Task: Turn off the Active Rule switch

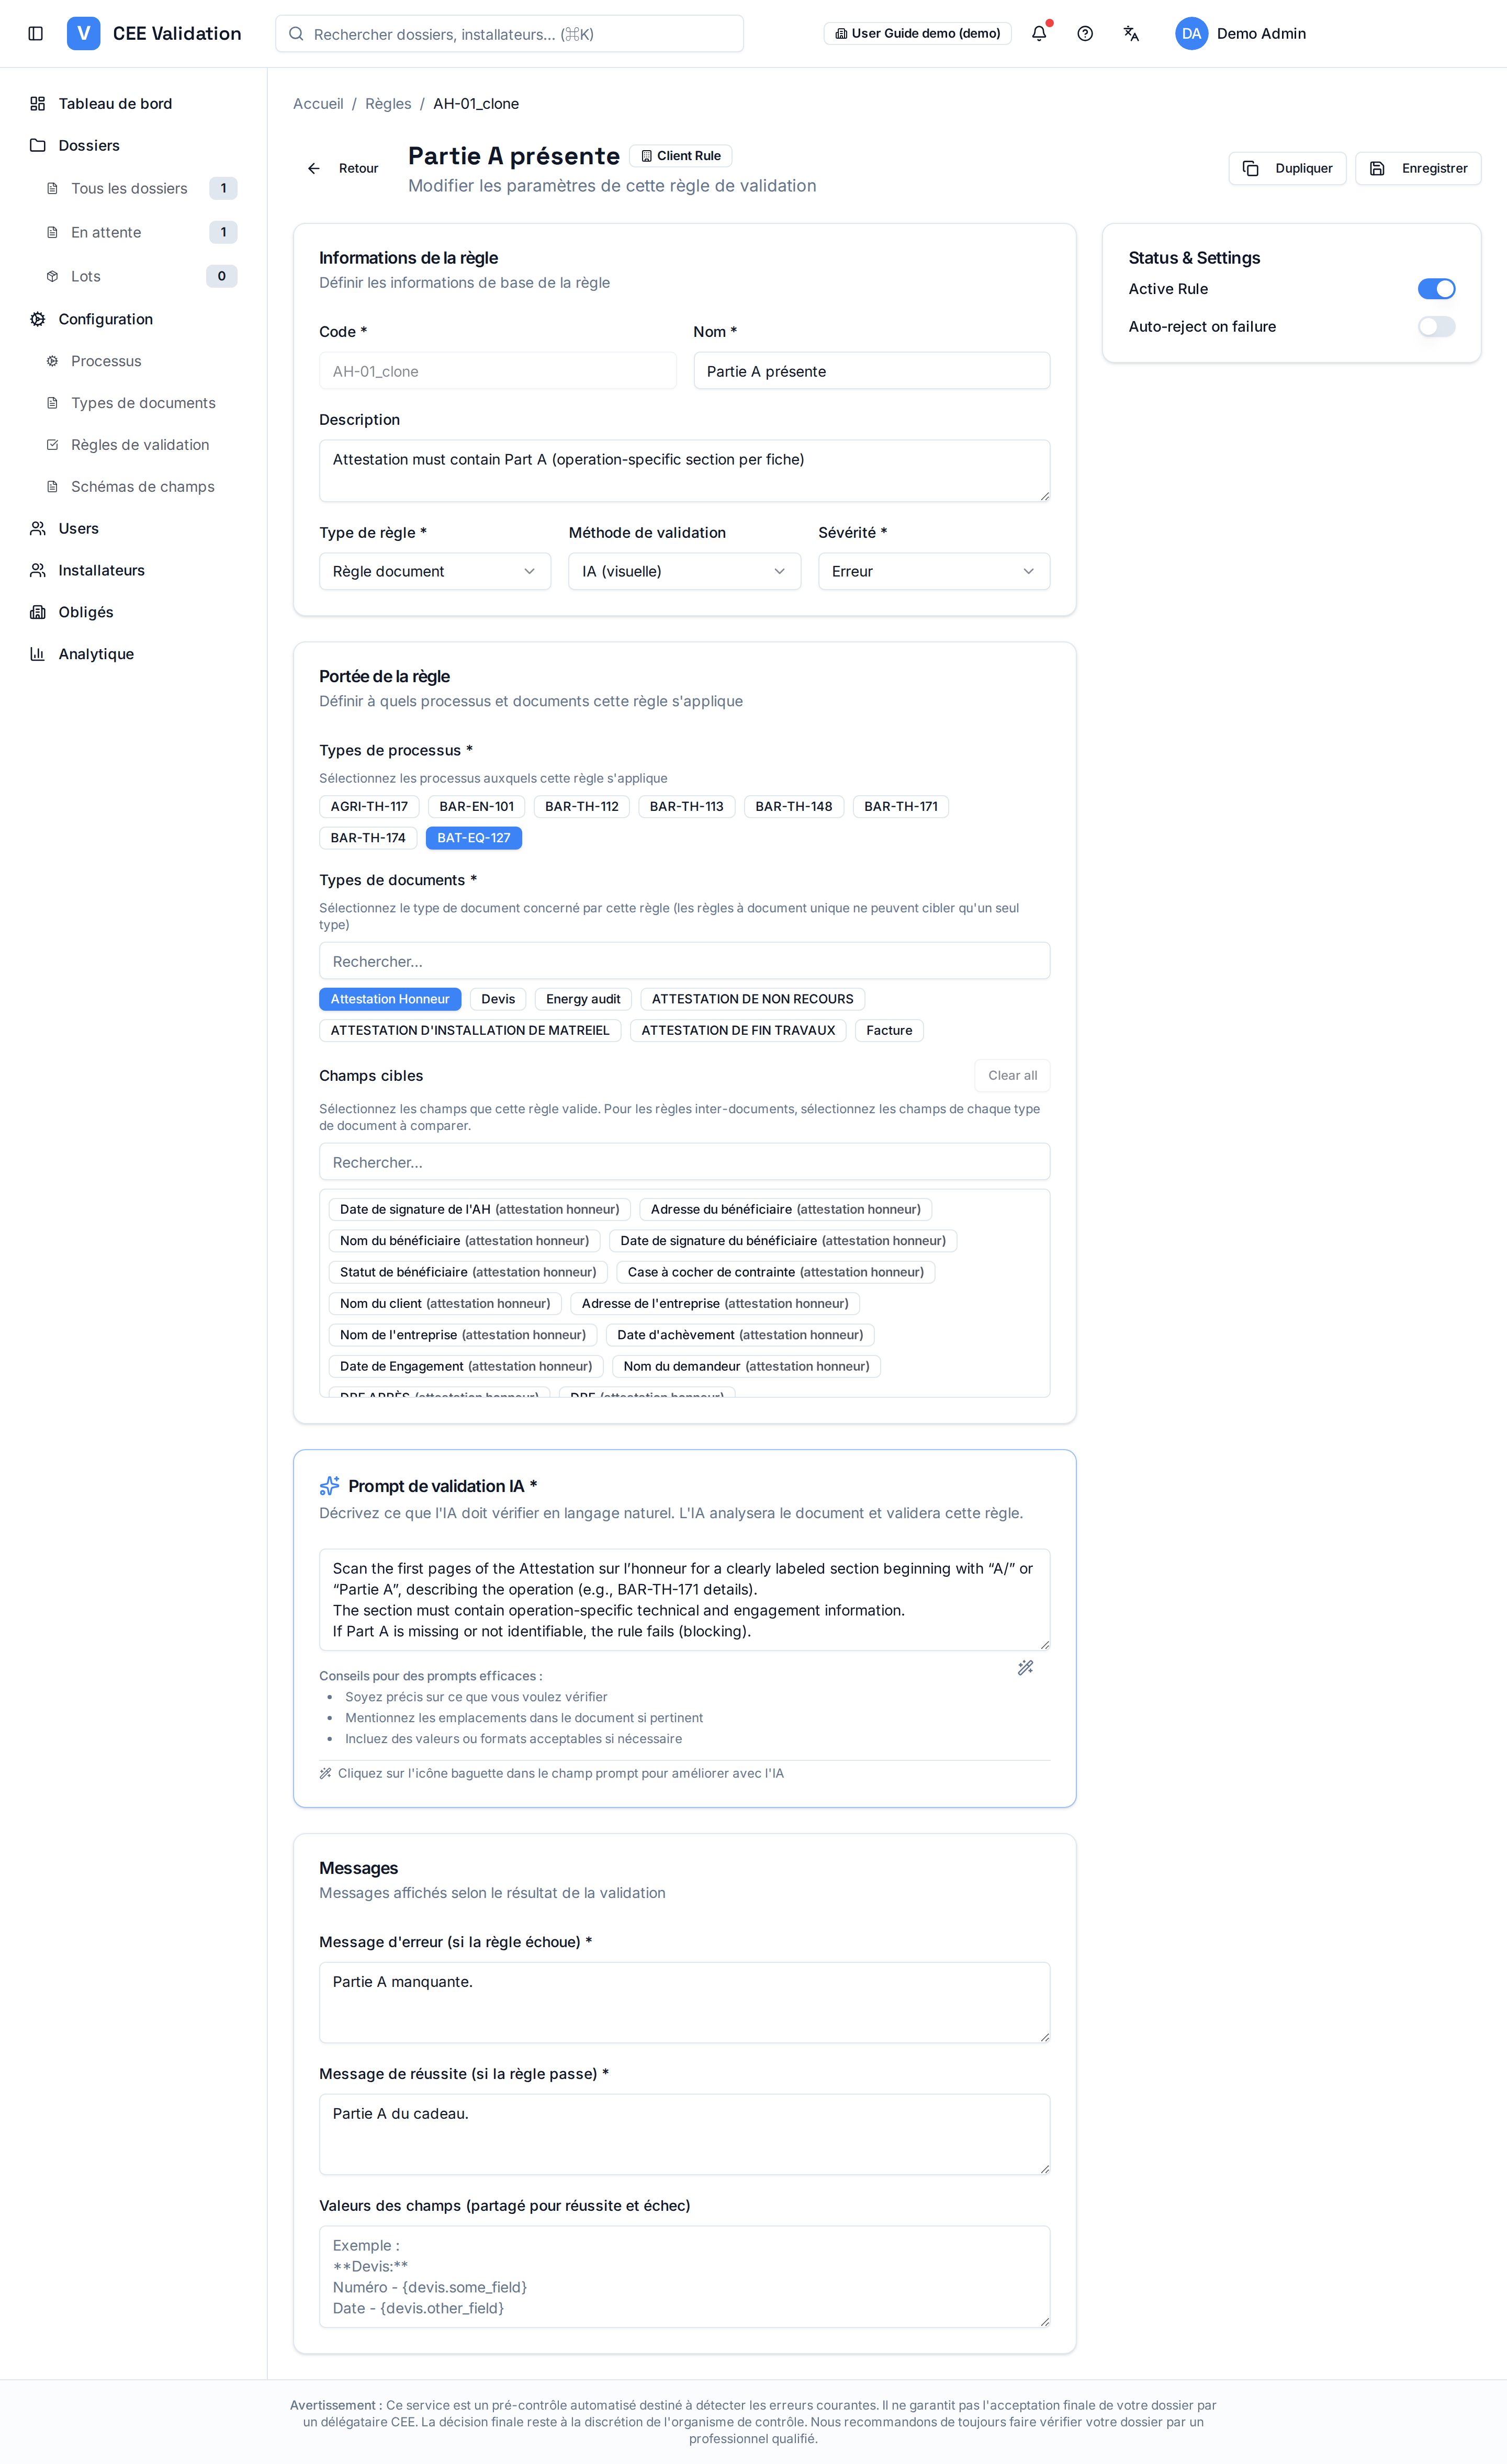Action: click(1436, 289)
